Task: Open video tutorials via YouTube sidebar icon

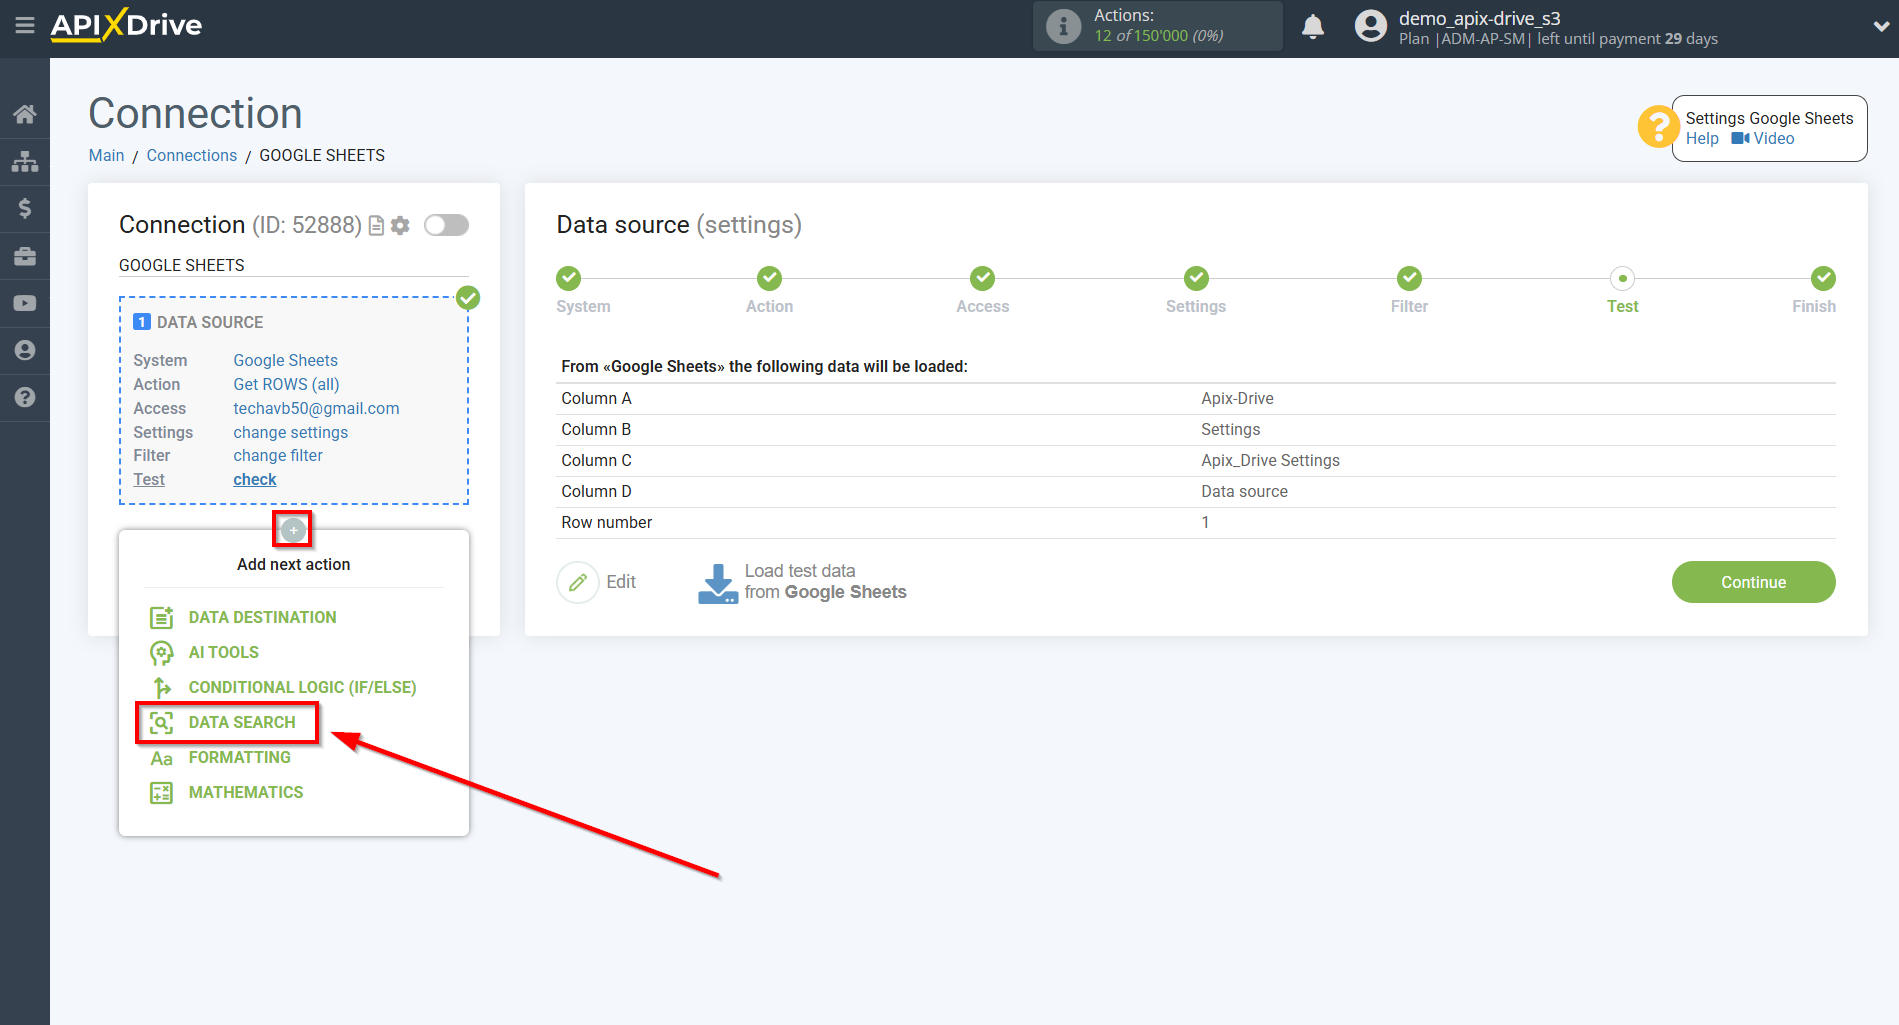Action: [25, 302]
